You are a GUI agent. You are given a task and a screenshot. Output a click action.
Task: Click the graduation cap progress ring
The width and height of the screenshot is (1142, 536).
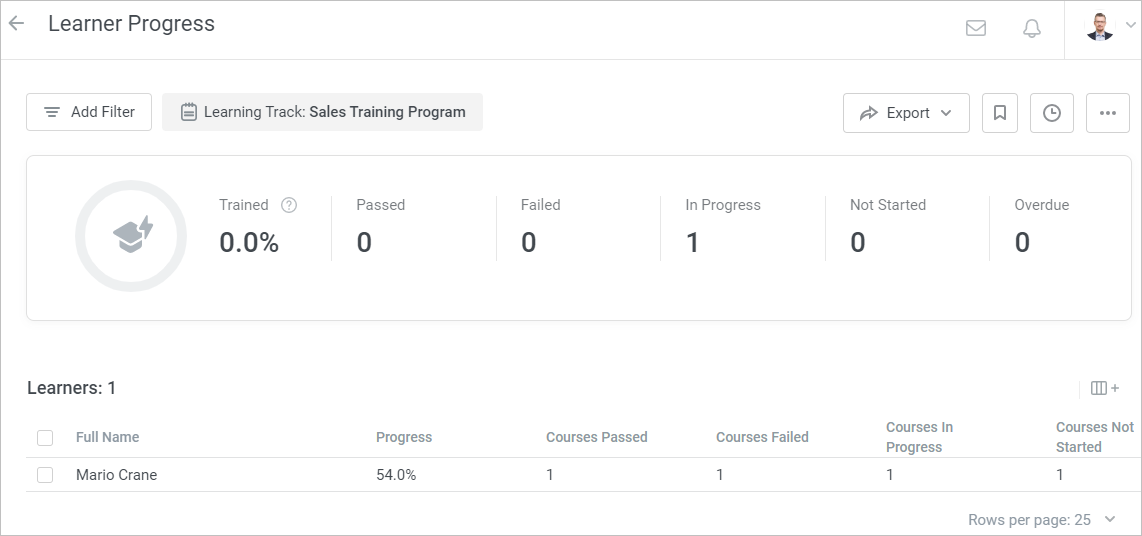coord(131,236)
